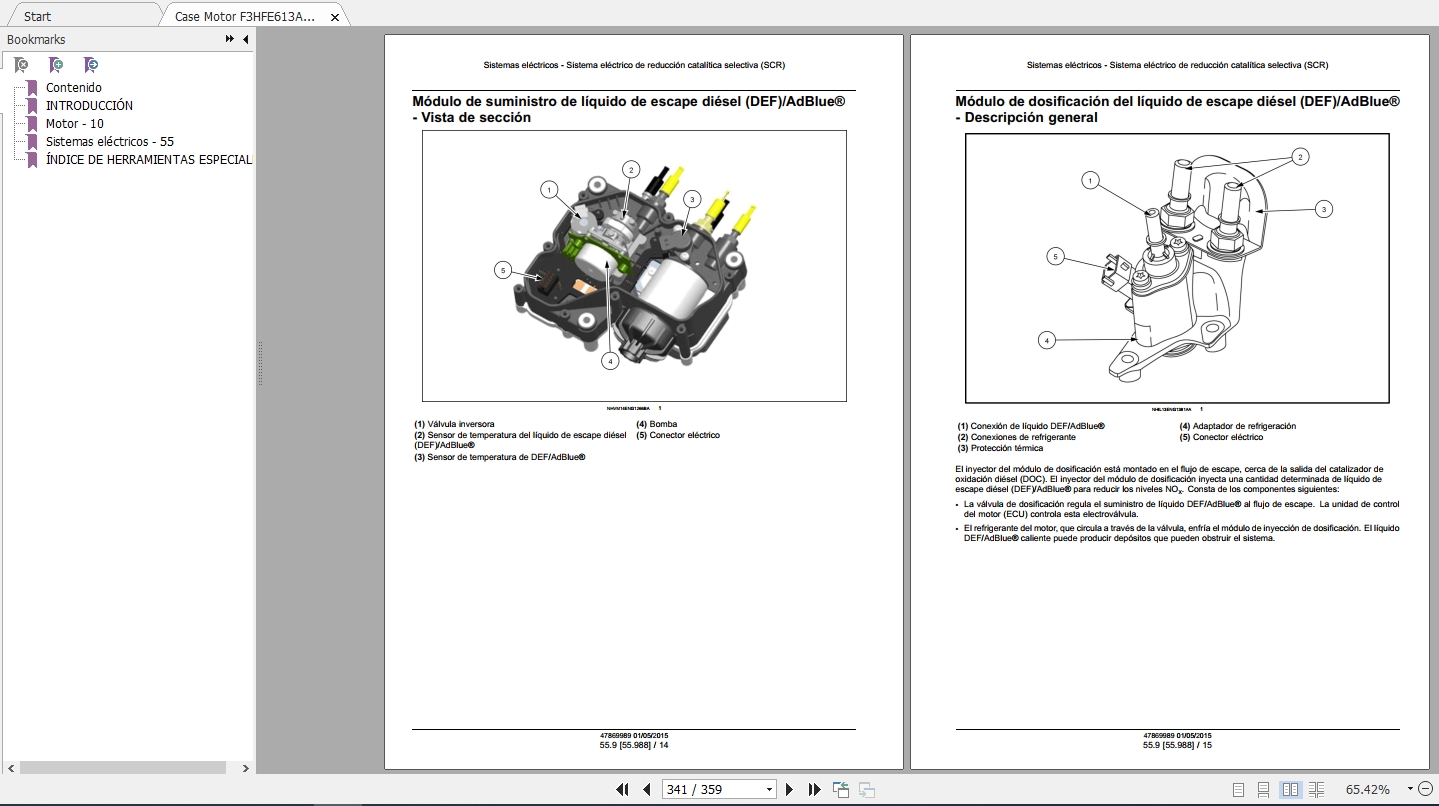Jump to the first page
1439x806 pixels.
622,789
